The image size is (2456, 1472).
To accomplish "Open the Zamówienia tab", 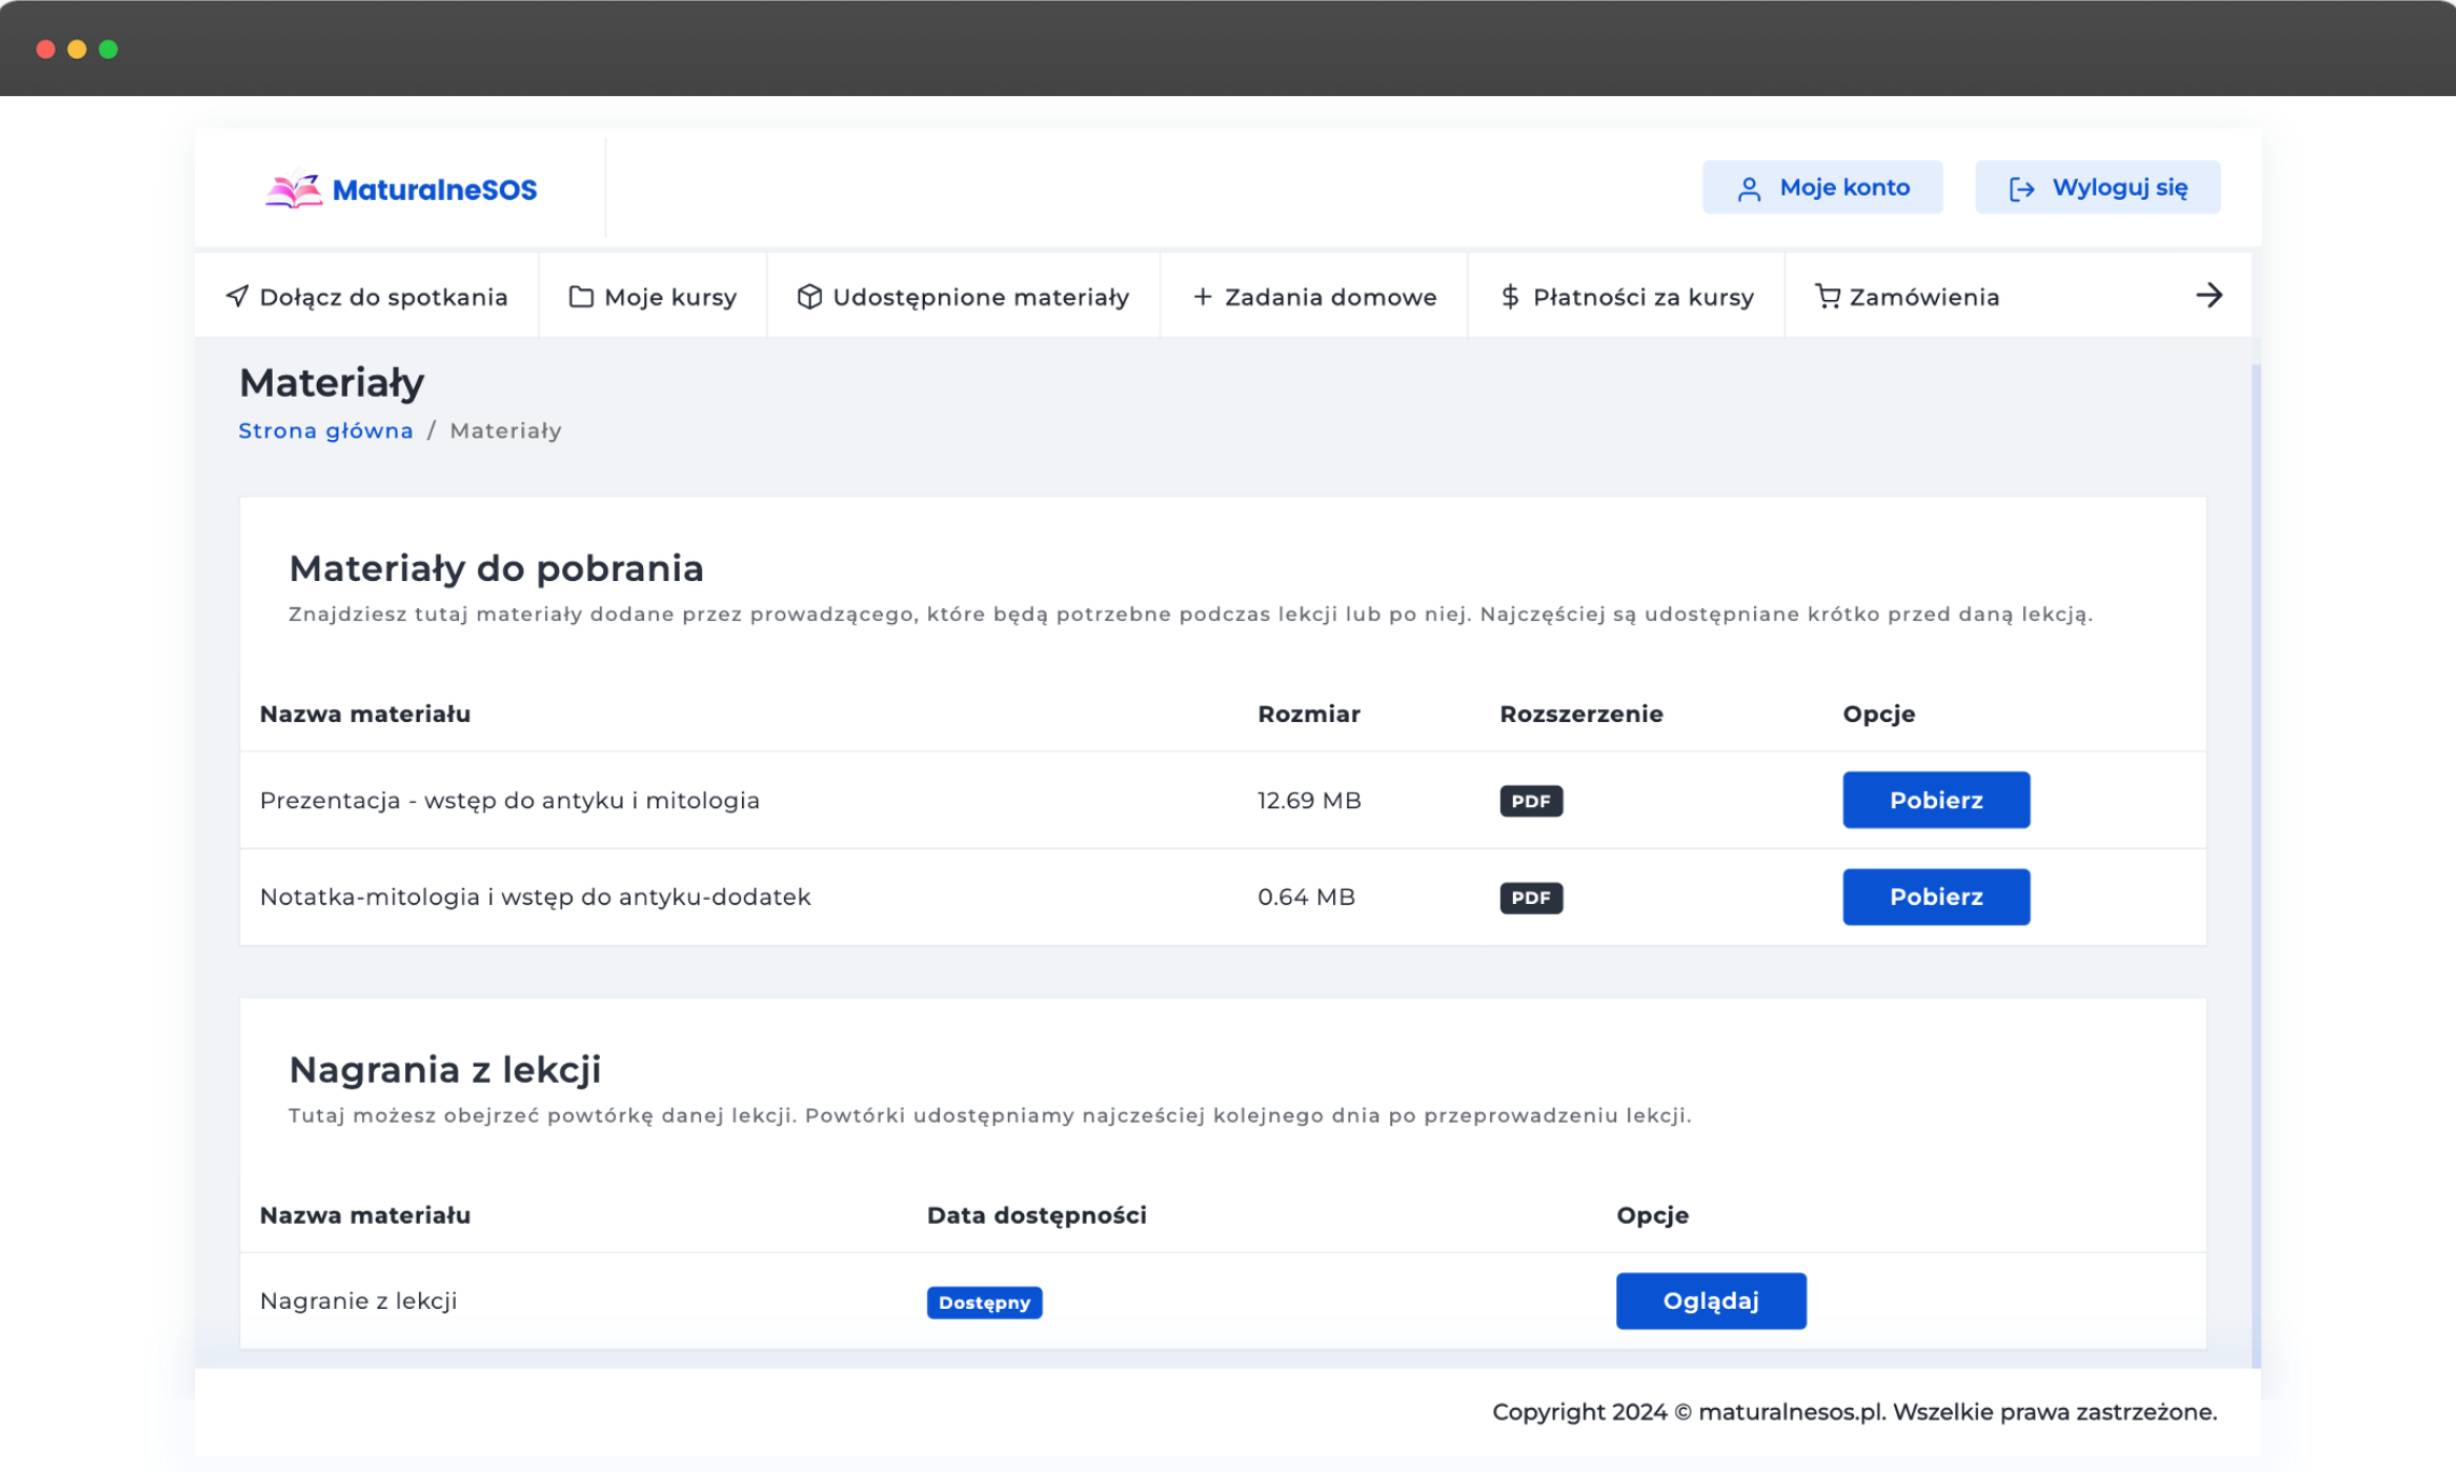I will pos(1907,296).
